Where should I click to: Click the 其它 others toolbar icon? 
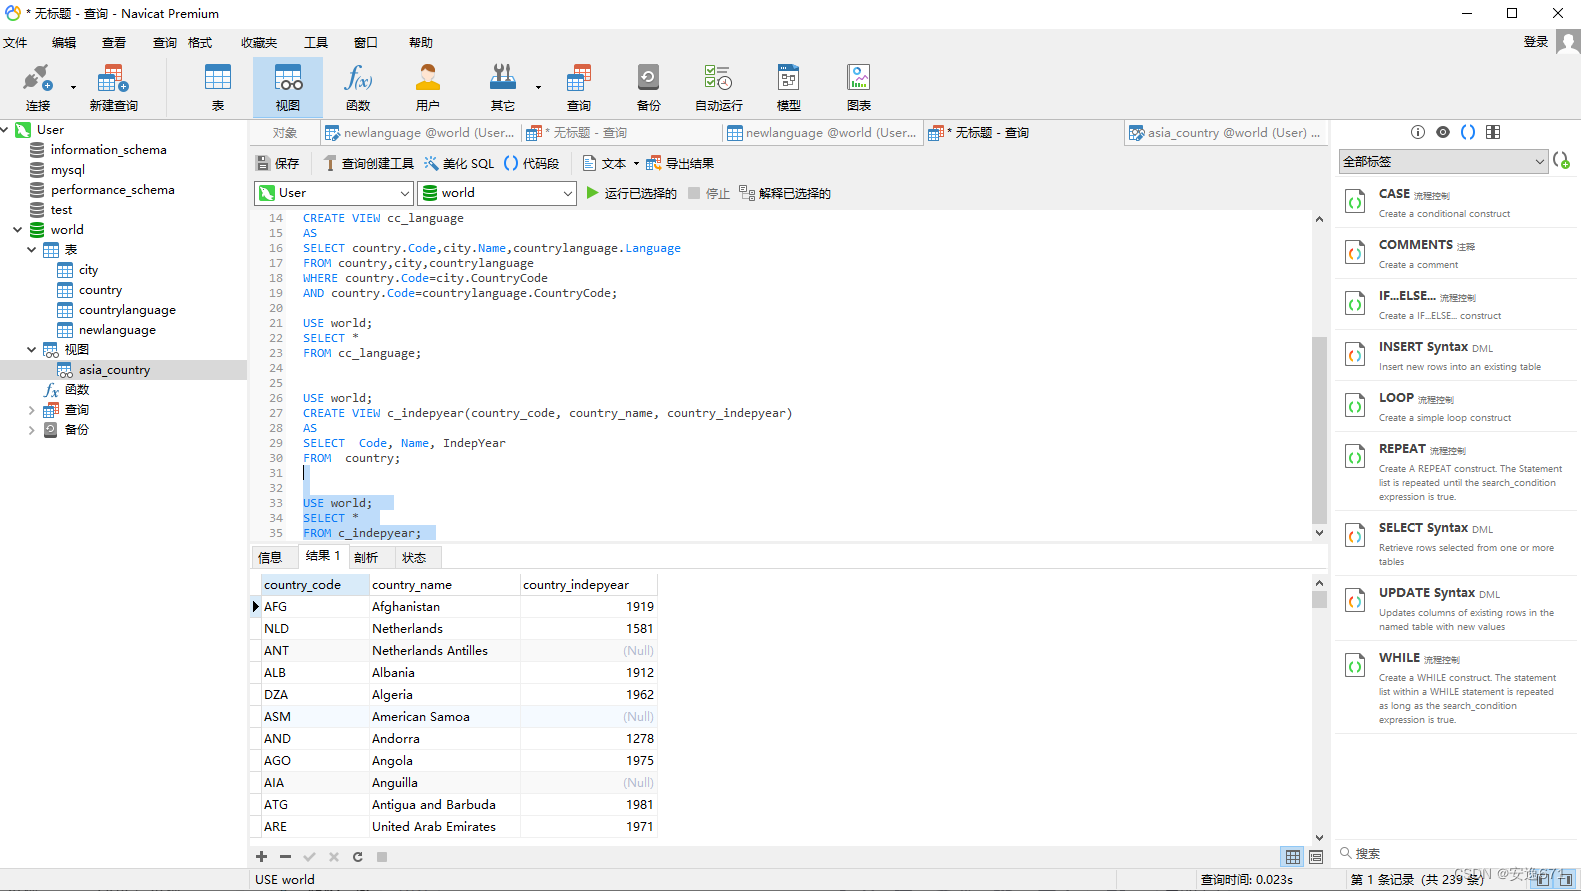tap(503, 88)
